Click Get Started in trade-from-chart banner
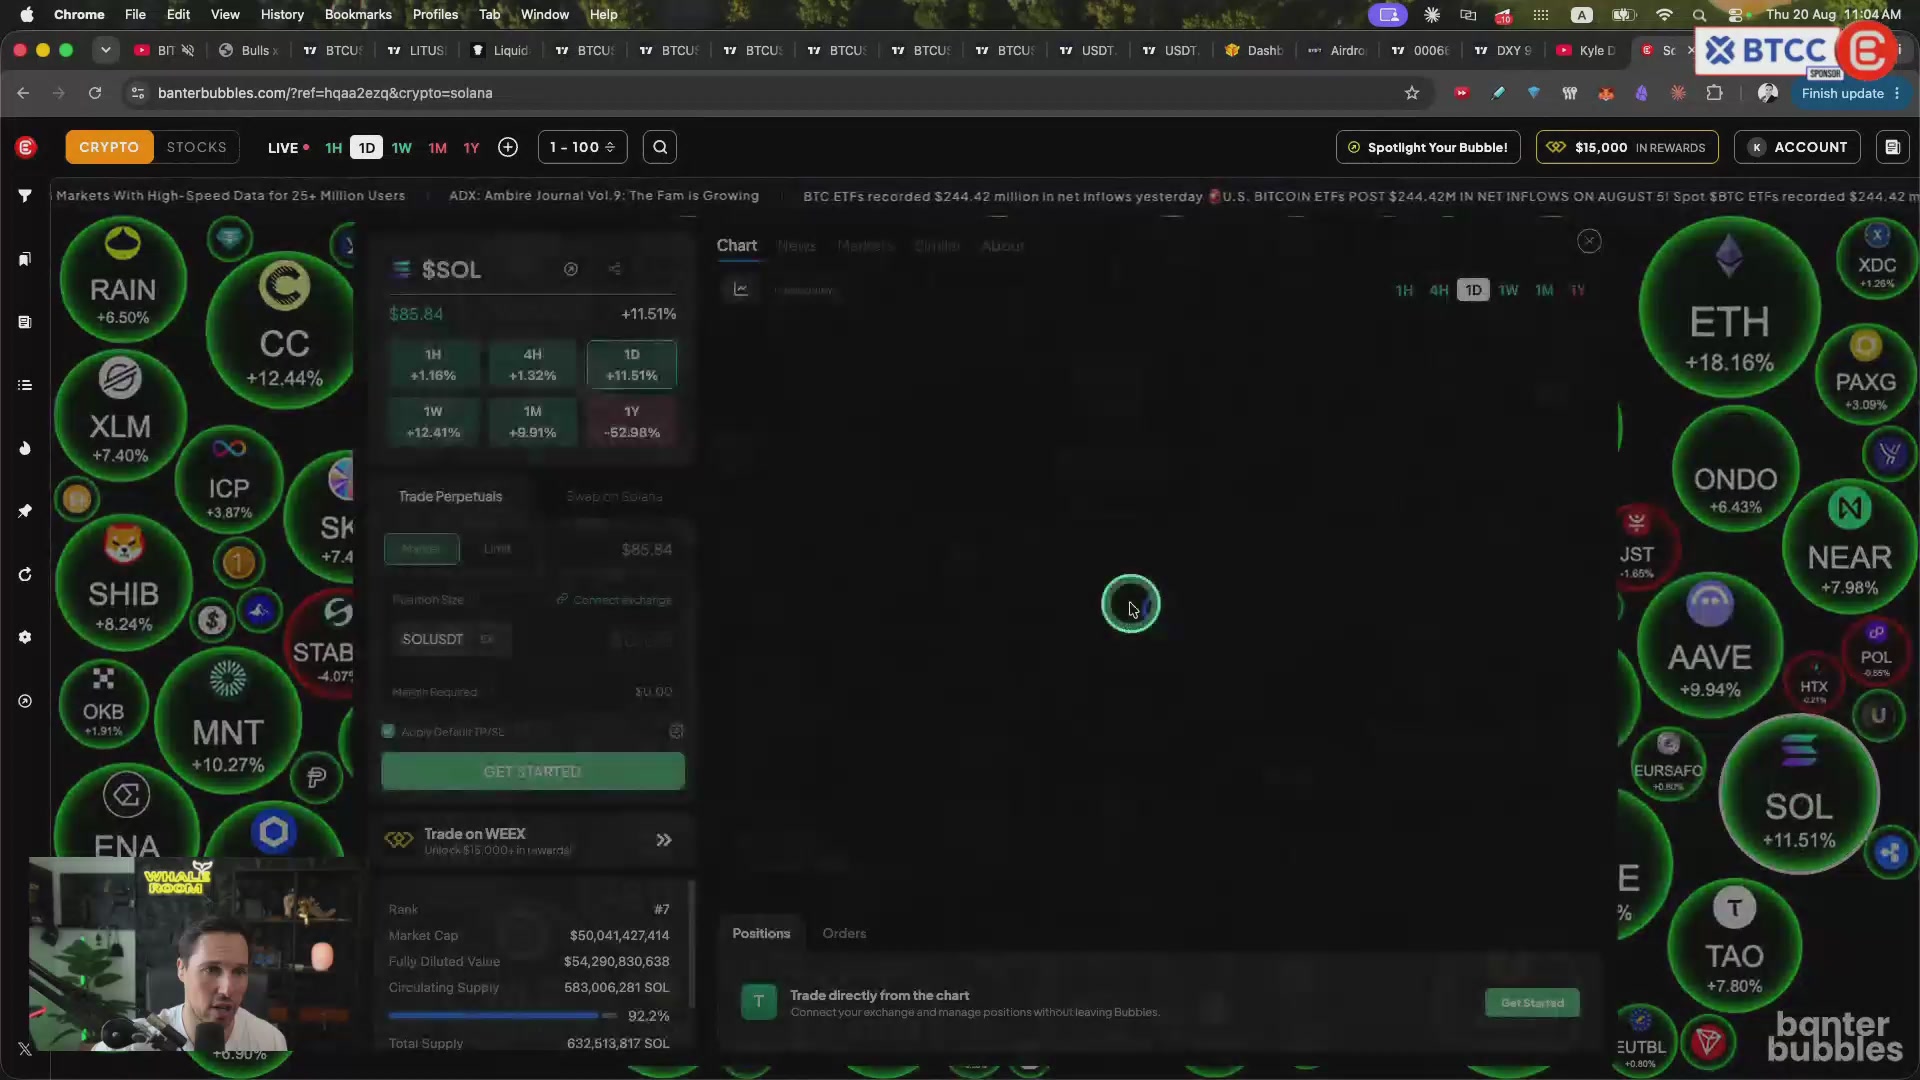 (1532, 1003)
